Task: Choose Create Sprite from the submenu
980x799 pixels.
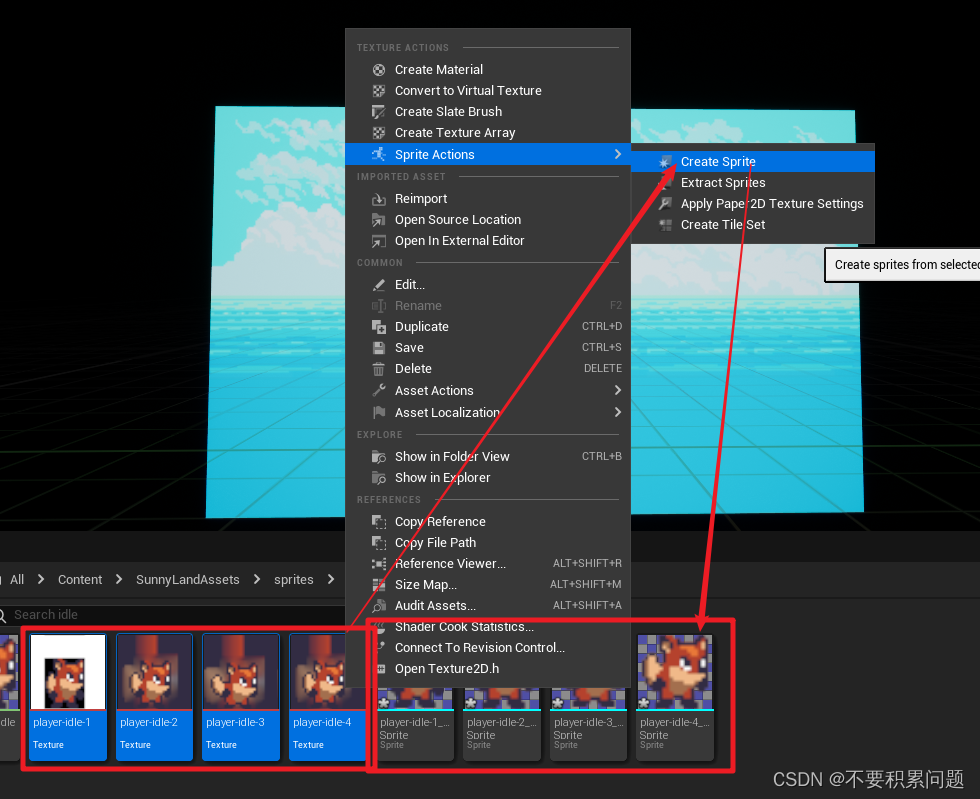Action: point(752,162)
